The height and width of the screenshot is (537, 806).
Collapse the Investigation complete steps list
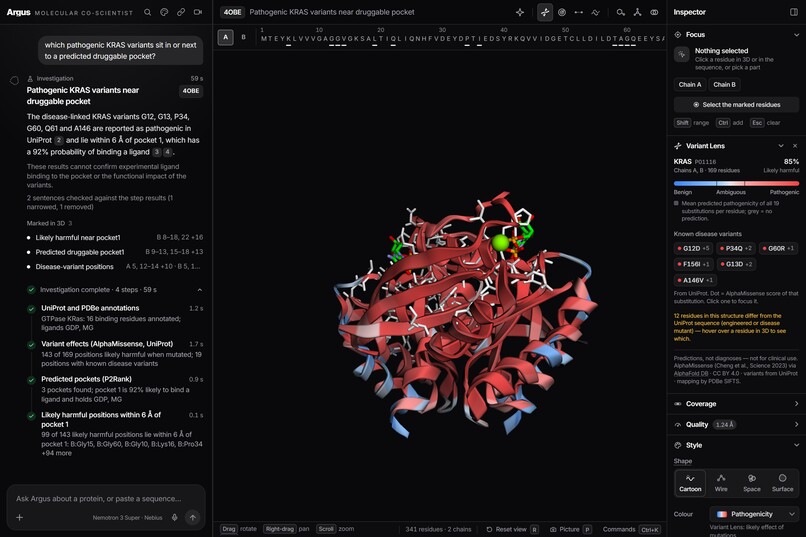click(x=199, y=290)
